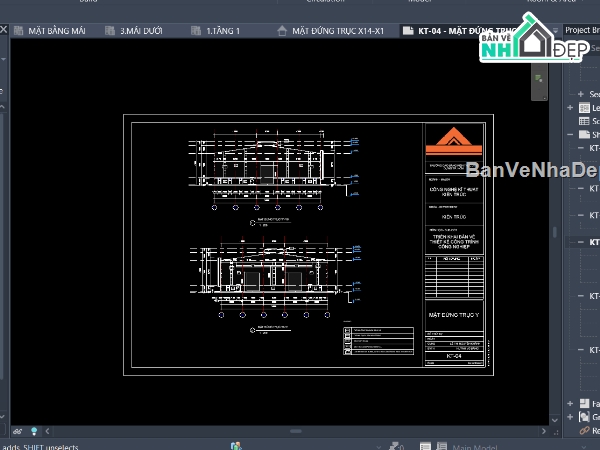
Task: Click the worksets icon in status bar
Action: [236, 446]
